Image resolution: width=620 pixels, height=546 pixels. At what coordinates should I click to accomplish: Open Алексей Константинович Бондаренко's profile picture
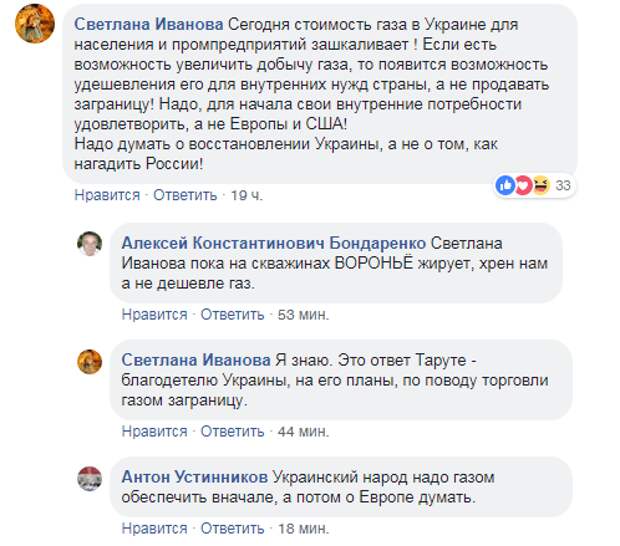point(89,243)
